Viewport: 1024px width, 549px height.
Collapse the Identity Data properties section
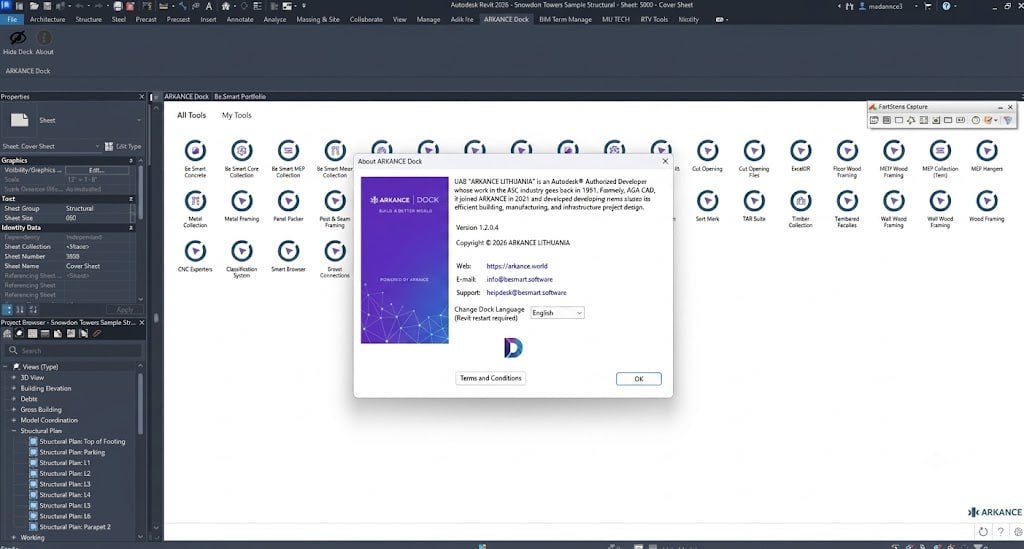click(x=131, y=228)
